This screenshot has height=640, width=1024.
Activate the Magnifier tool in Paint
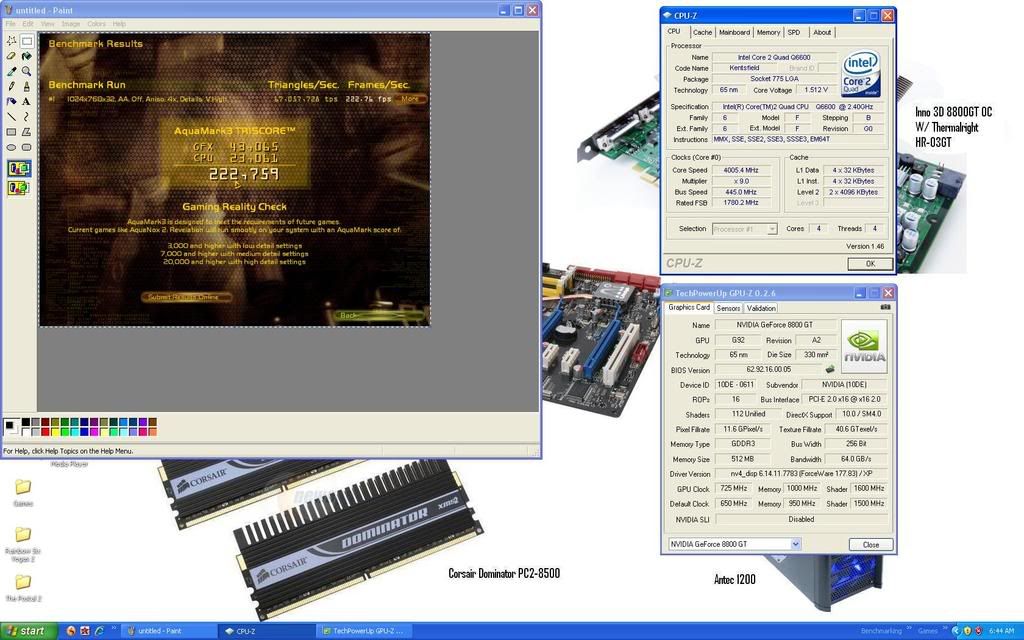(x=27, y=71)
